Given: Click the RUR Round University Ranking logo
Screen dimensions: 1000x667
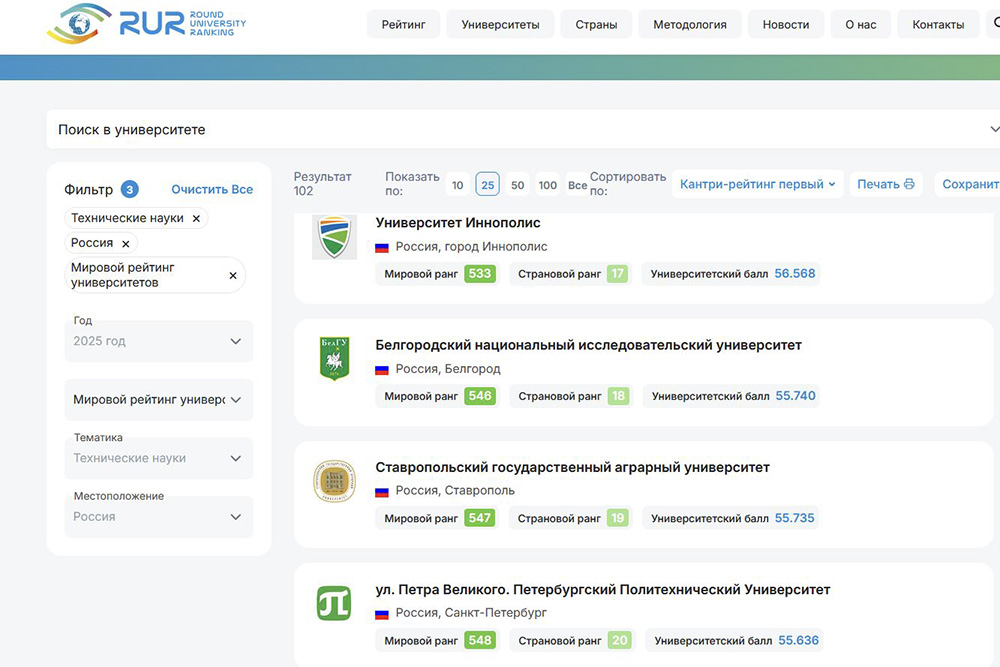Looking at the screenshot, I should pos(147,24).
